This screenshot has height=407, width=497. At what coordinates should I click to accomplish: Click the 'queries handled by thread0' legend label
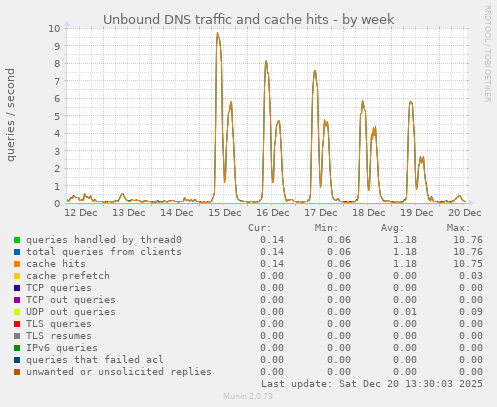[104, 240]
